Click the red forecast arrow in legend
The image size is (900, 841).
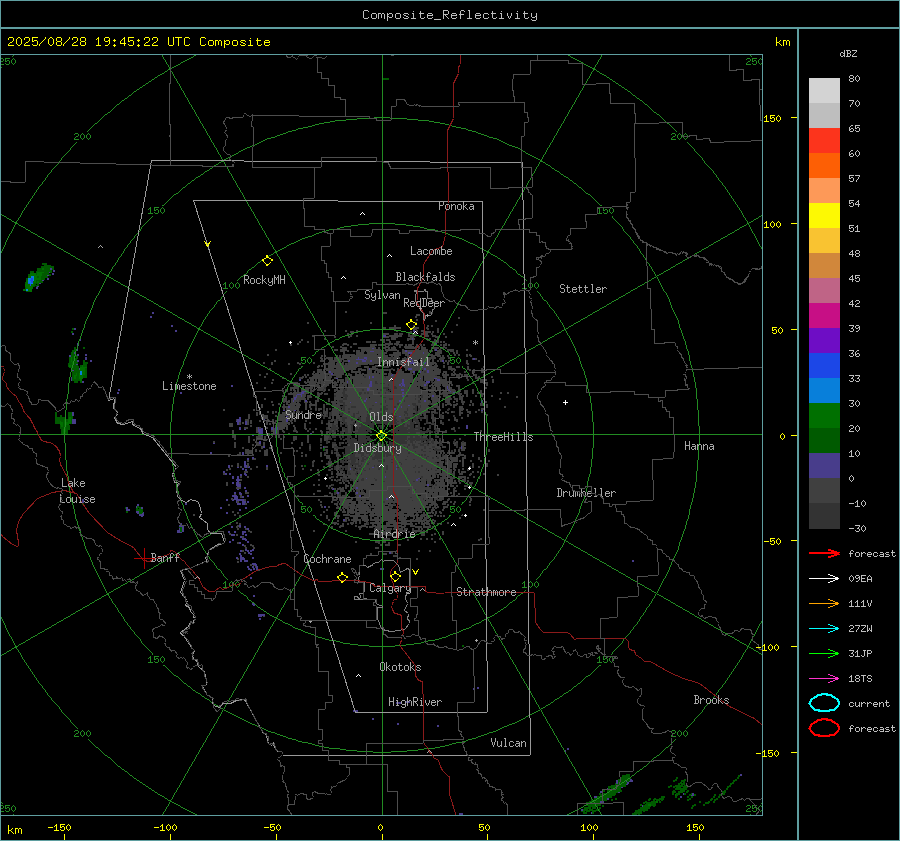824,553
